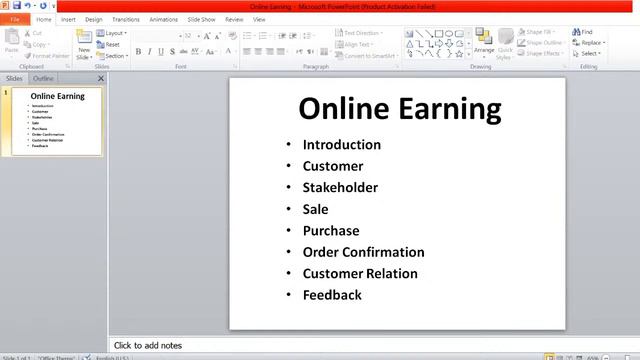Open the Select dropdown in Editing
640x360 pixels.
[587, 53]
